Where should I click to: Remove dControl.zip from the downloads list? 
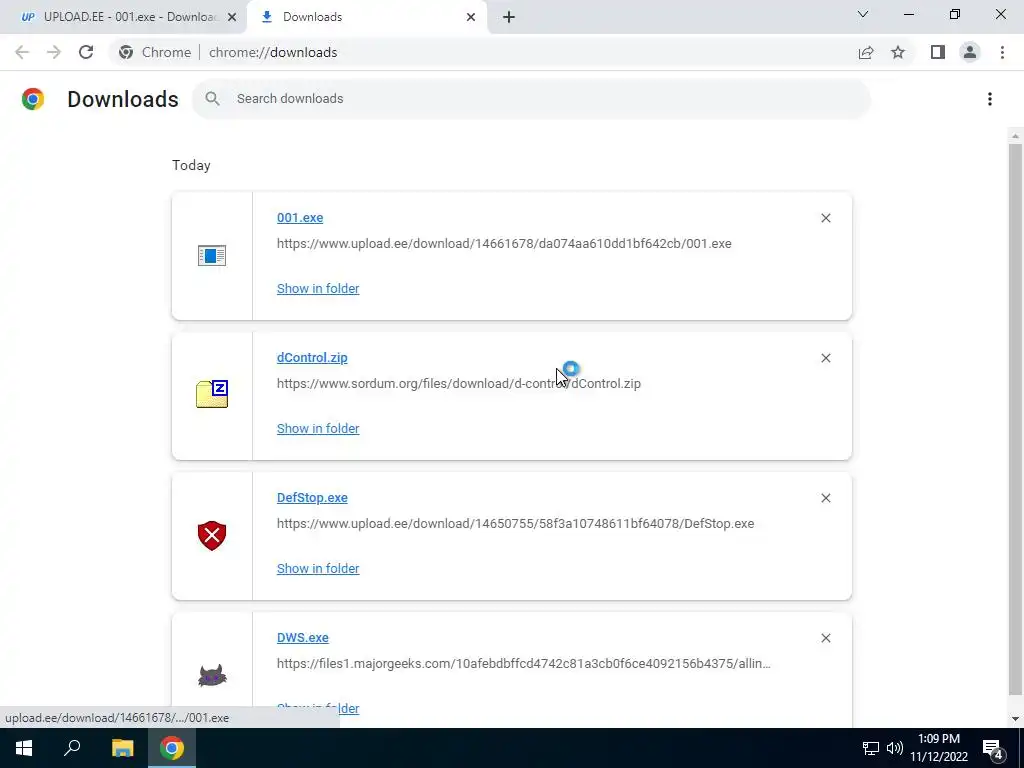click(825, 358)
